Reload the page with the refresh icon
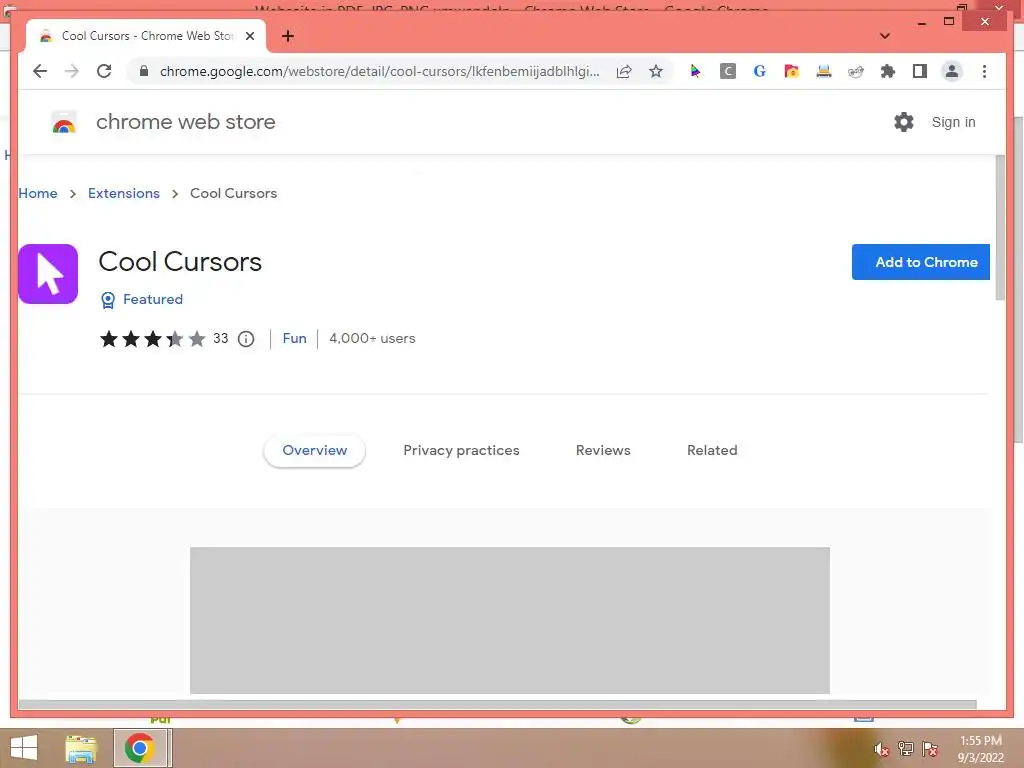This screenshot has height=768, width=1024. click(x=104, y=71)
